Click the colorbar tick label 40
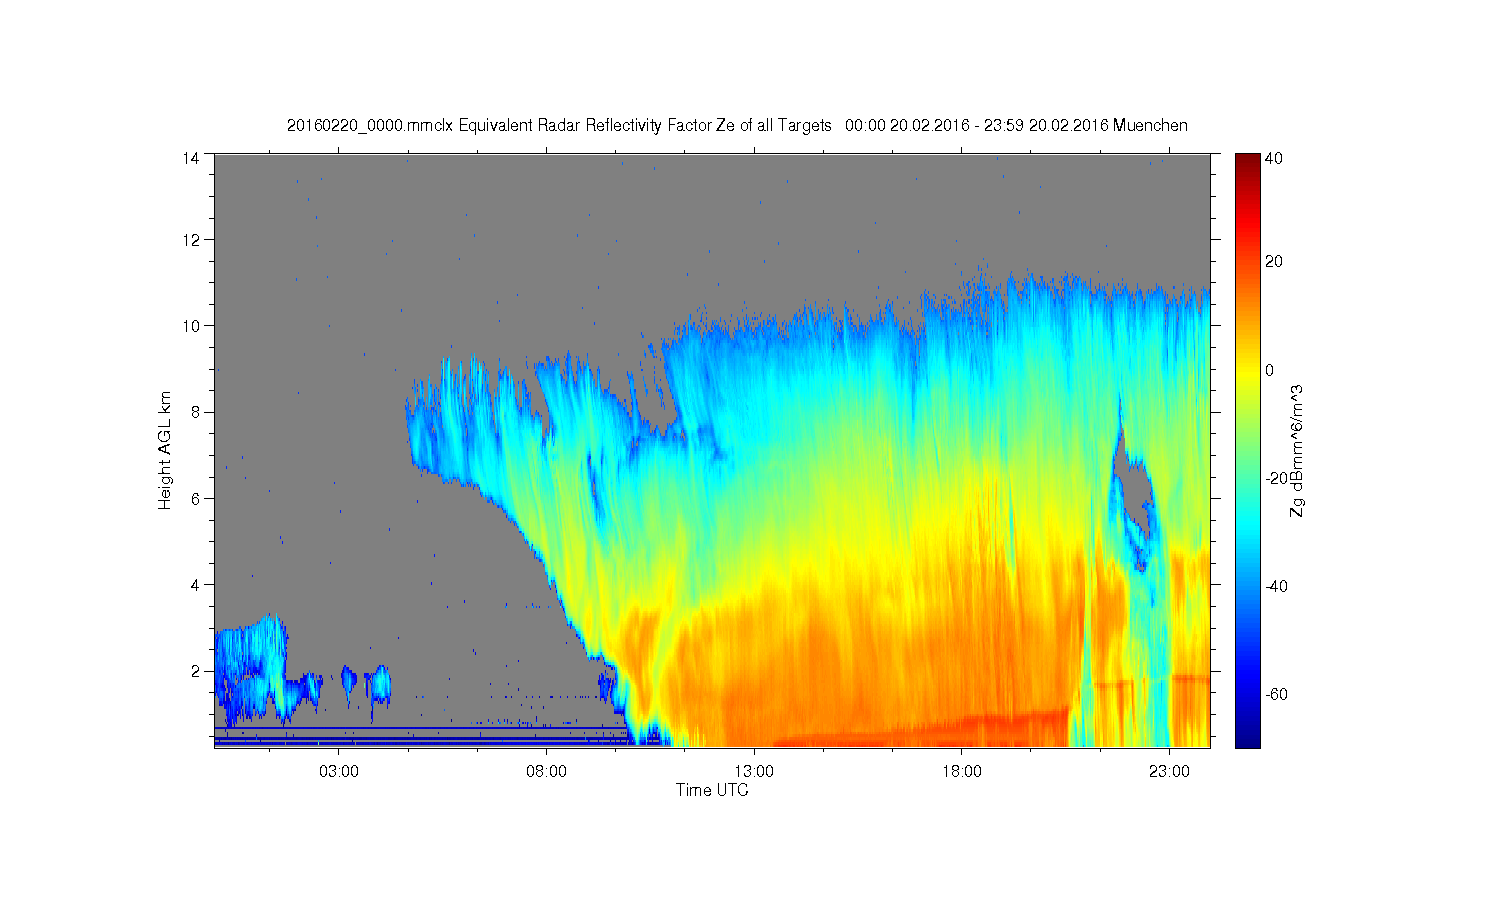 (x=1274, y=158)
